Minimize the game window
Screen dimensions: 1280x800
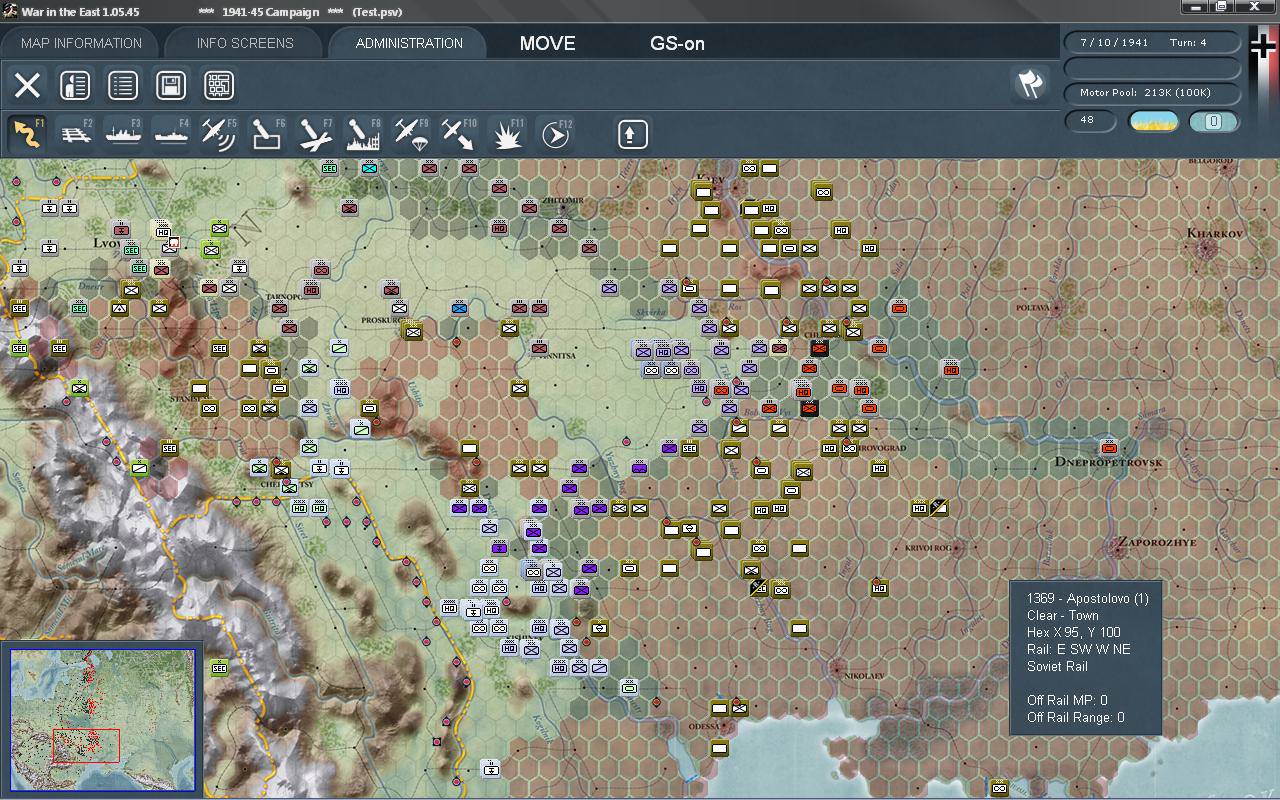pyautogui.click(x=1194, y=7)
